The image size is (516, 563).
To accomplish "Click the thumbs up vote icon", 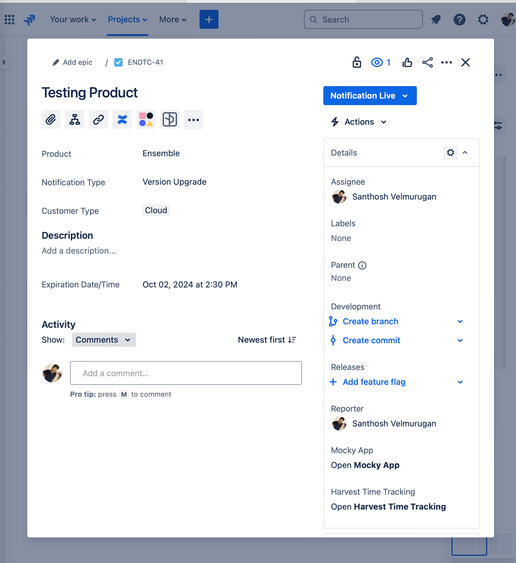I will tap(407, 62).
